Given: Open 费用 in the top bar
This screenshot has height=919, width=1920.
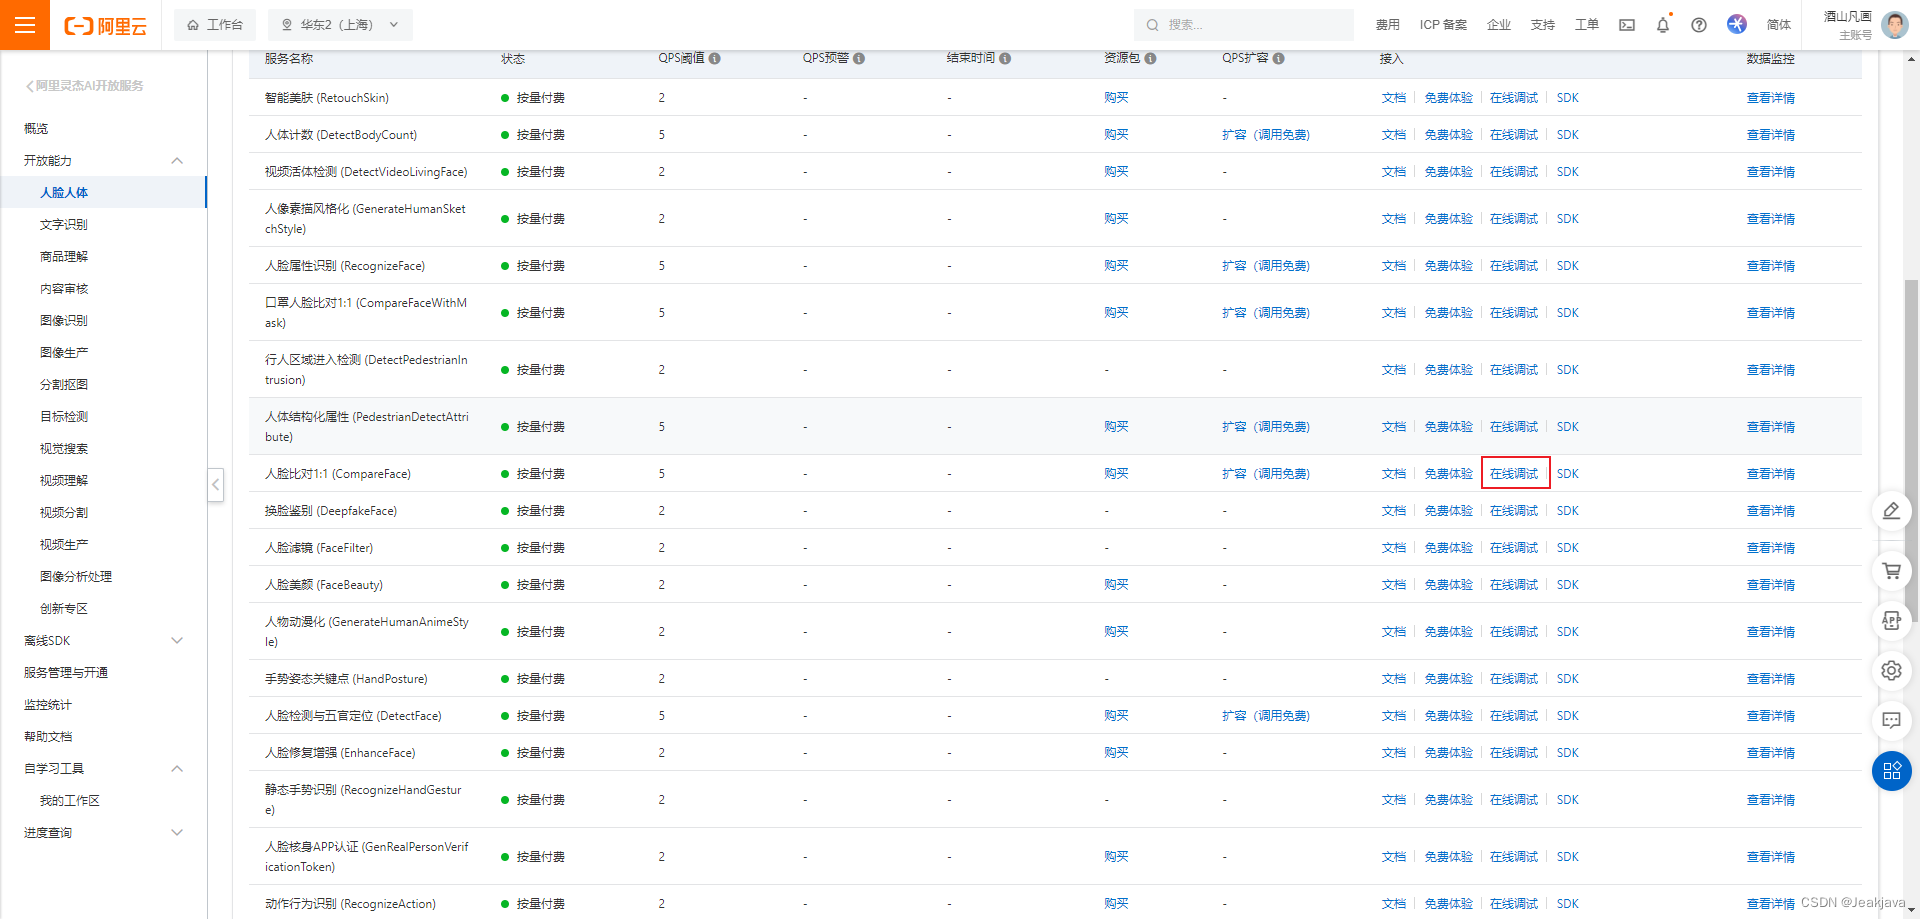Looking at the screenshot, I should [1387, 25].
